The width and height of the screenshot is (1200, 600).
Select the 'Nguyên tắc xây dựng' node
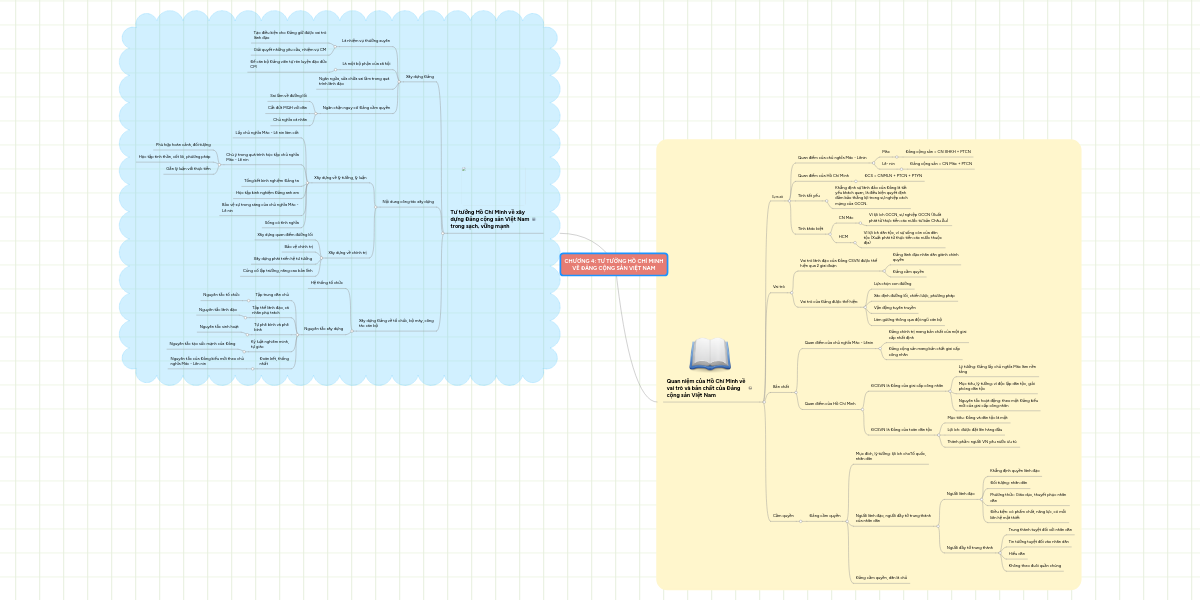324,329
